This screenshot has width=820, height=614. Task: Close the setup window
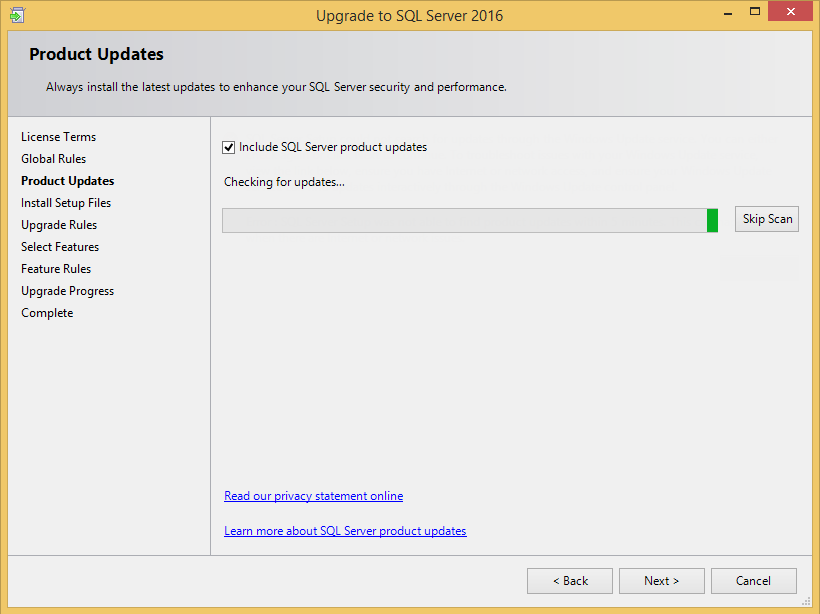(x=791, y=12)
